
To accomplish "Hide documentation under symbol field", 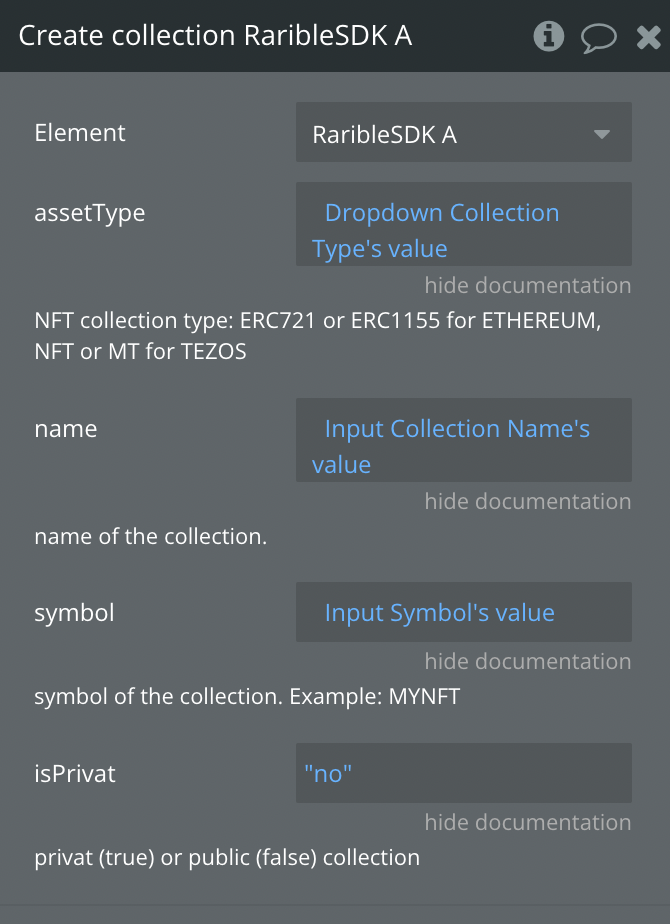I will (x=527, y=661).
